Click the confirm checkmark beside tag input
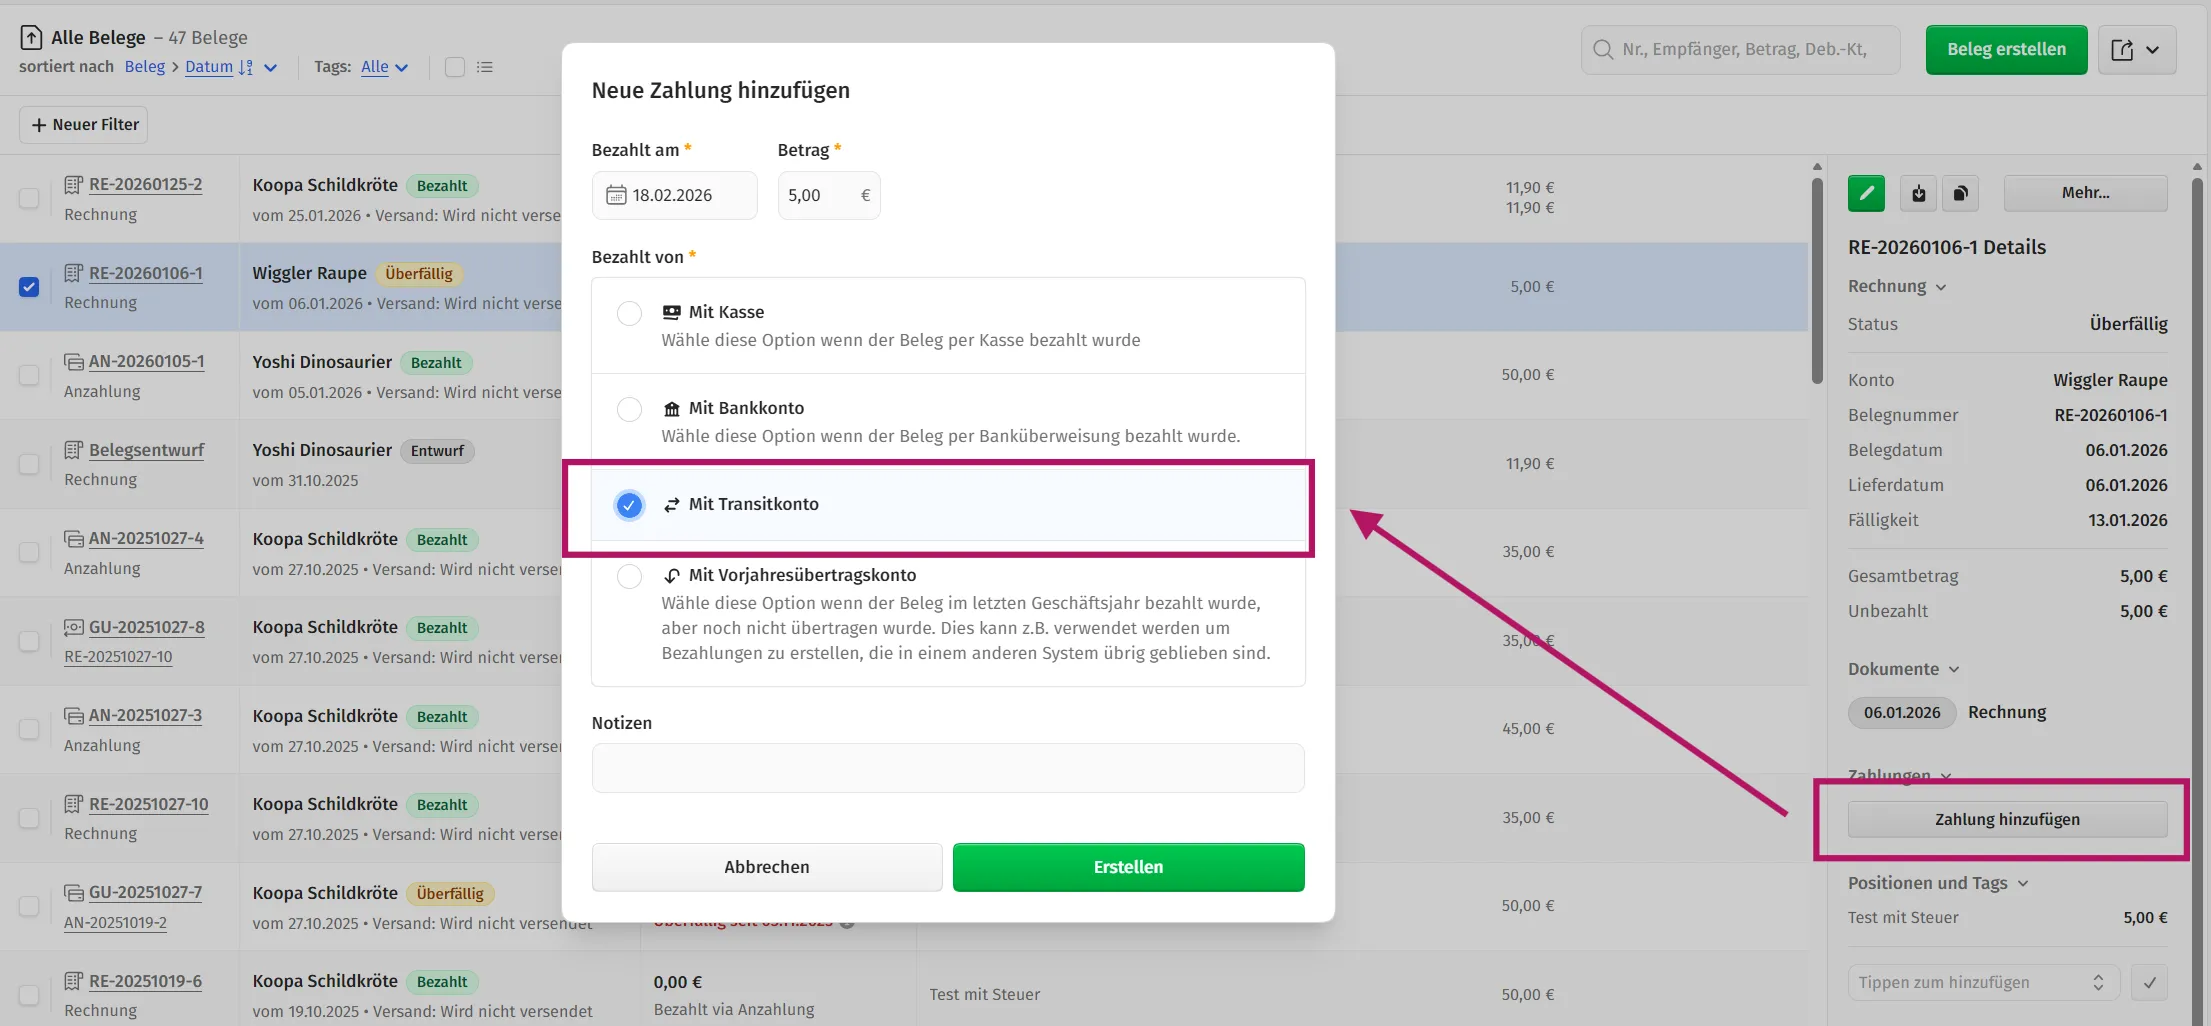 2149,982
